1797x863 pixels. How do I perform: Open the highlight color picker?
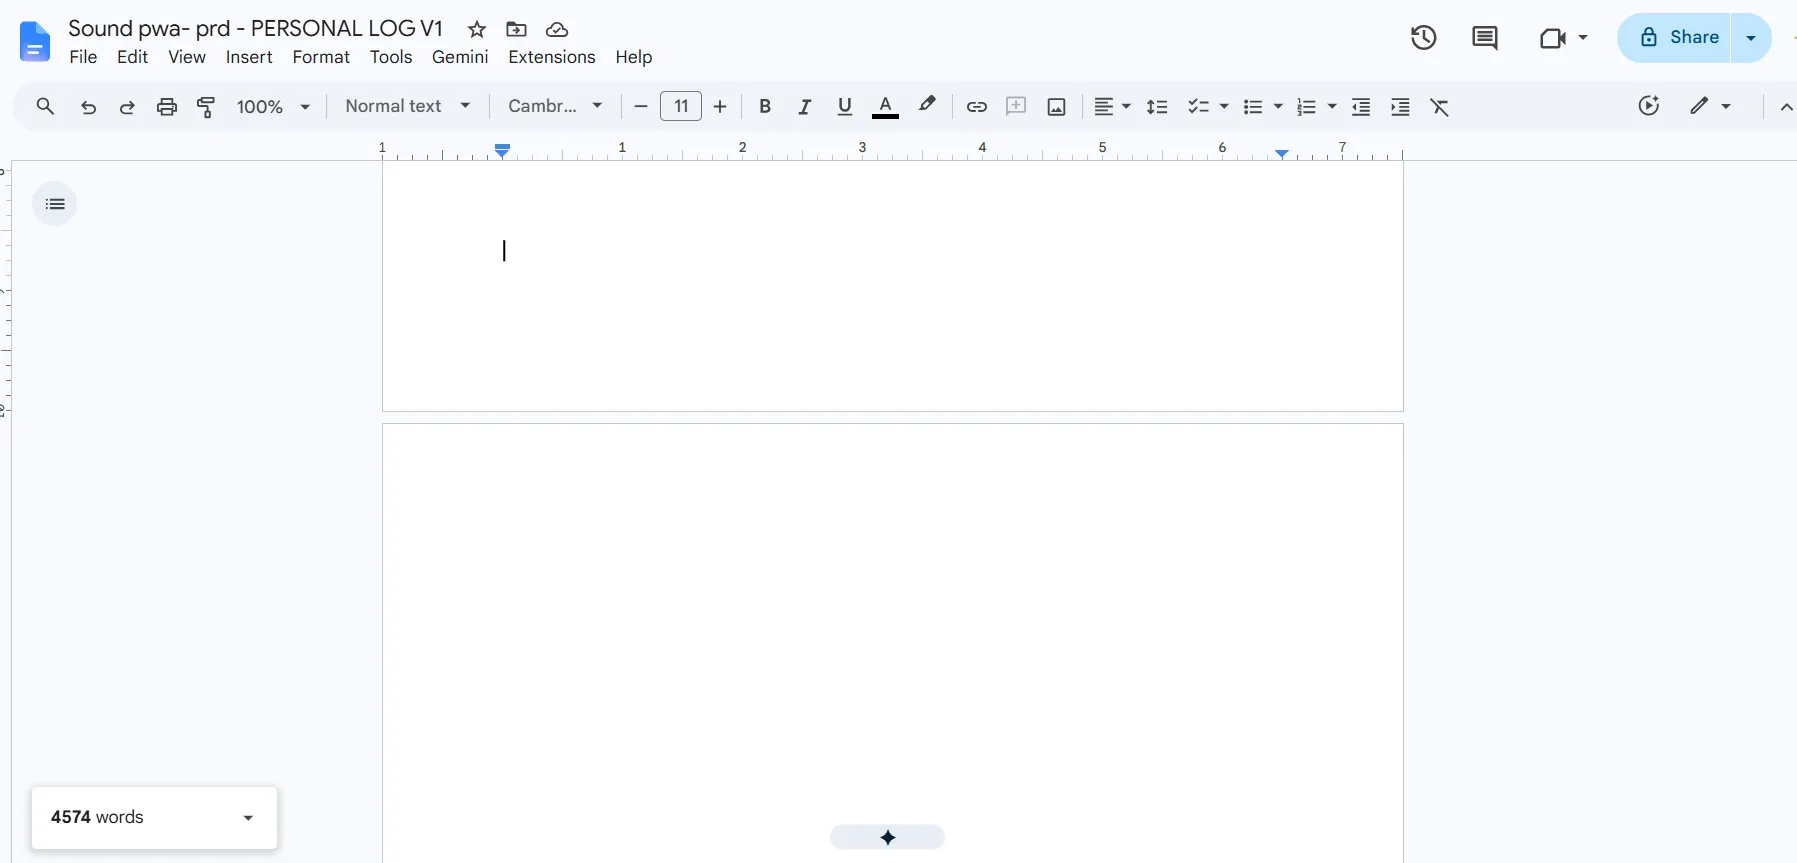click(x=927, y=105)
